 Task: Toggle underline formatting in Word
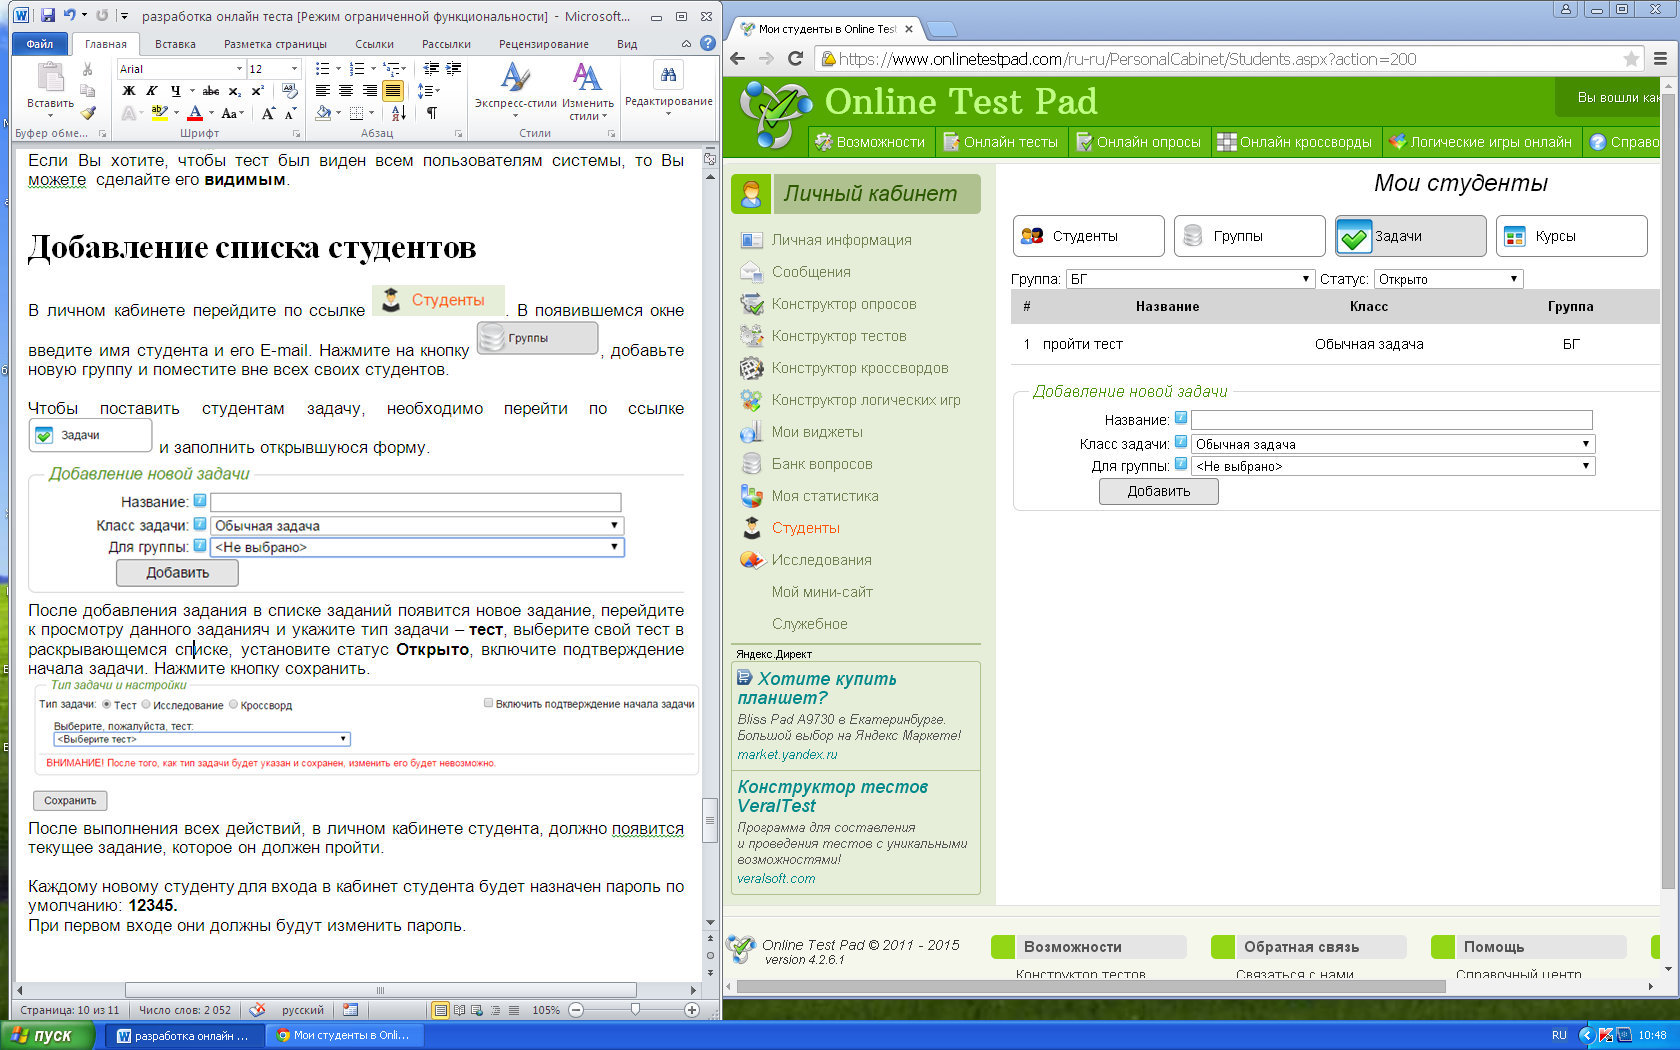[x=176, y=91]
